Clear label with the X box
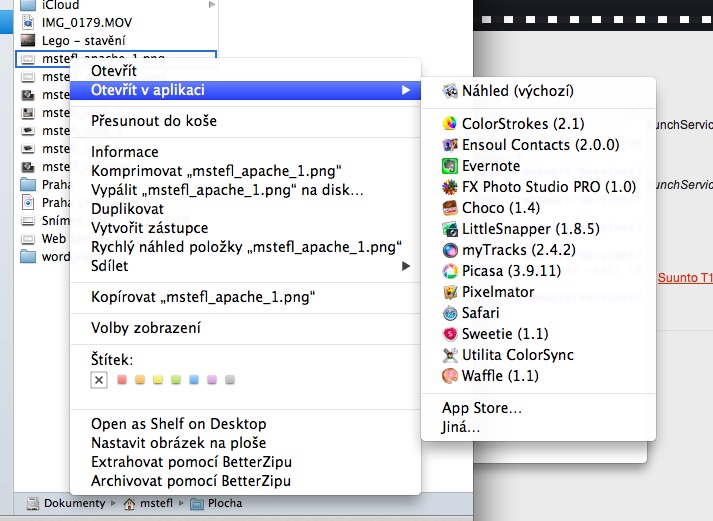Image resolution: width=713 pixels, height=521 pixels. click(x=98, y=380)
